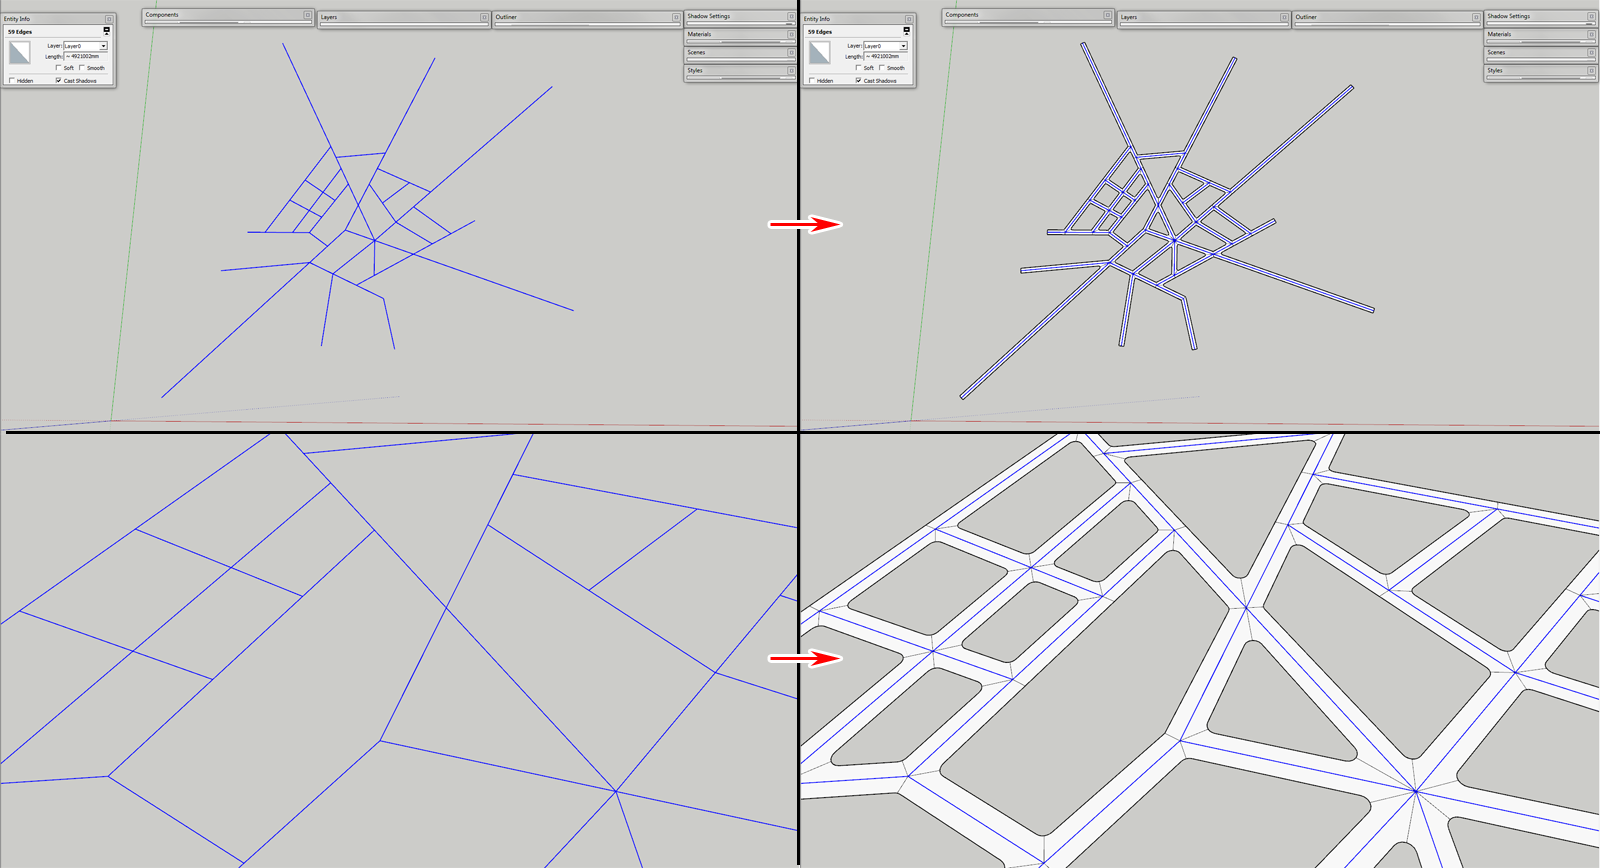
Task: Click the Length field in right Entity Info
Action: click(x=886, y=57)
